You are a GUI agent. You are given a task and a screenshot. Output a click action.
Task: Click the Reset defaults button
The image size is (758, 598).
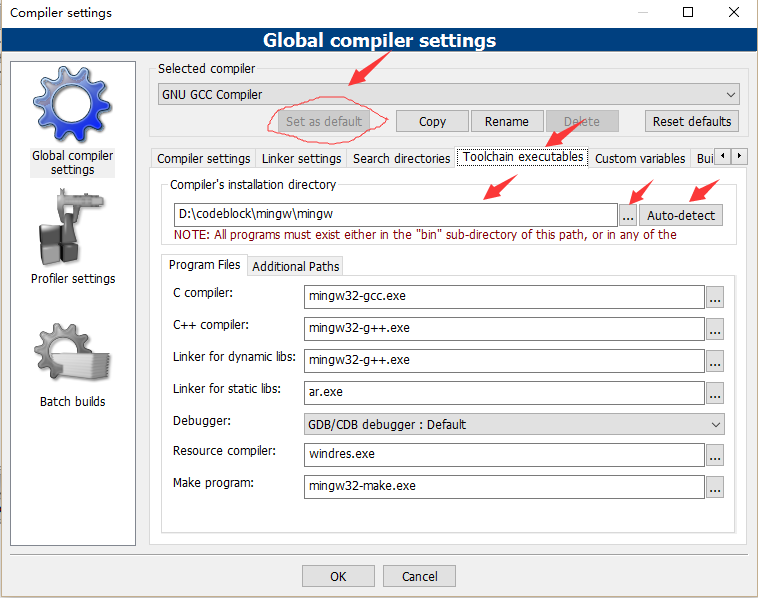(692, 121)
